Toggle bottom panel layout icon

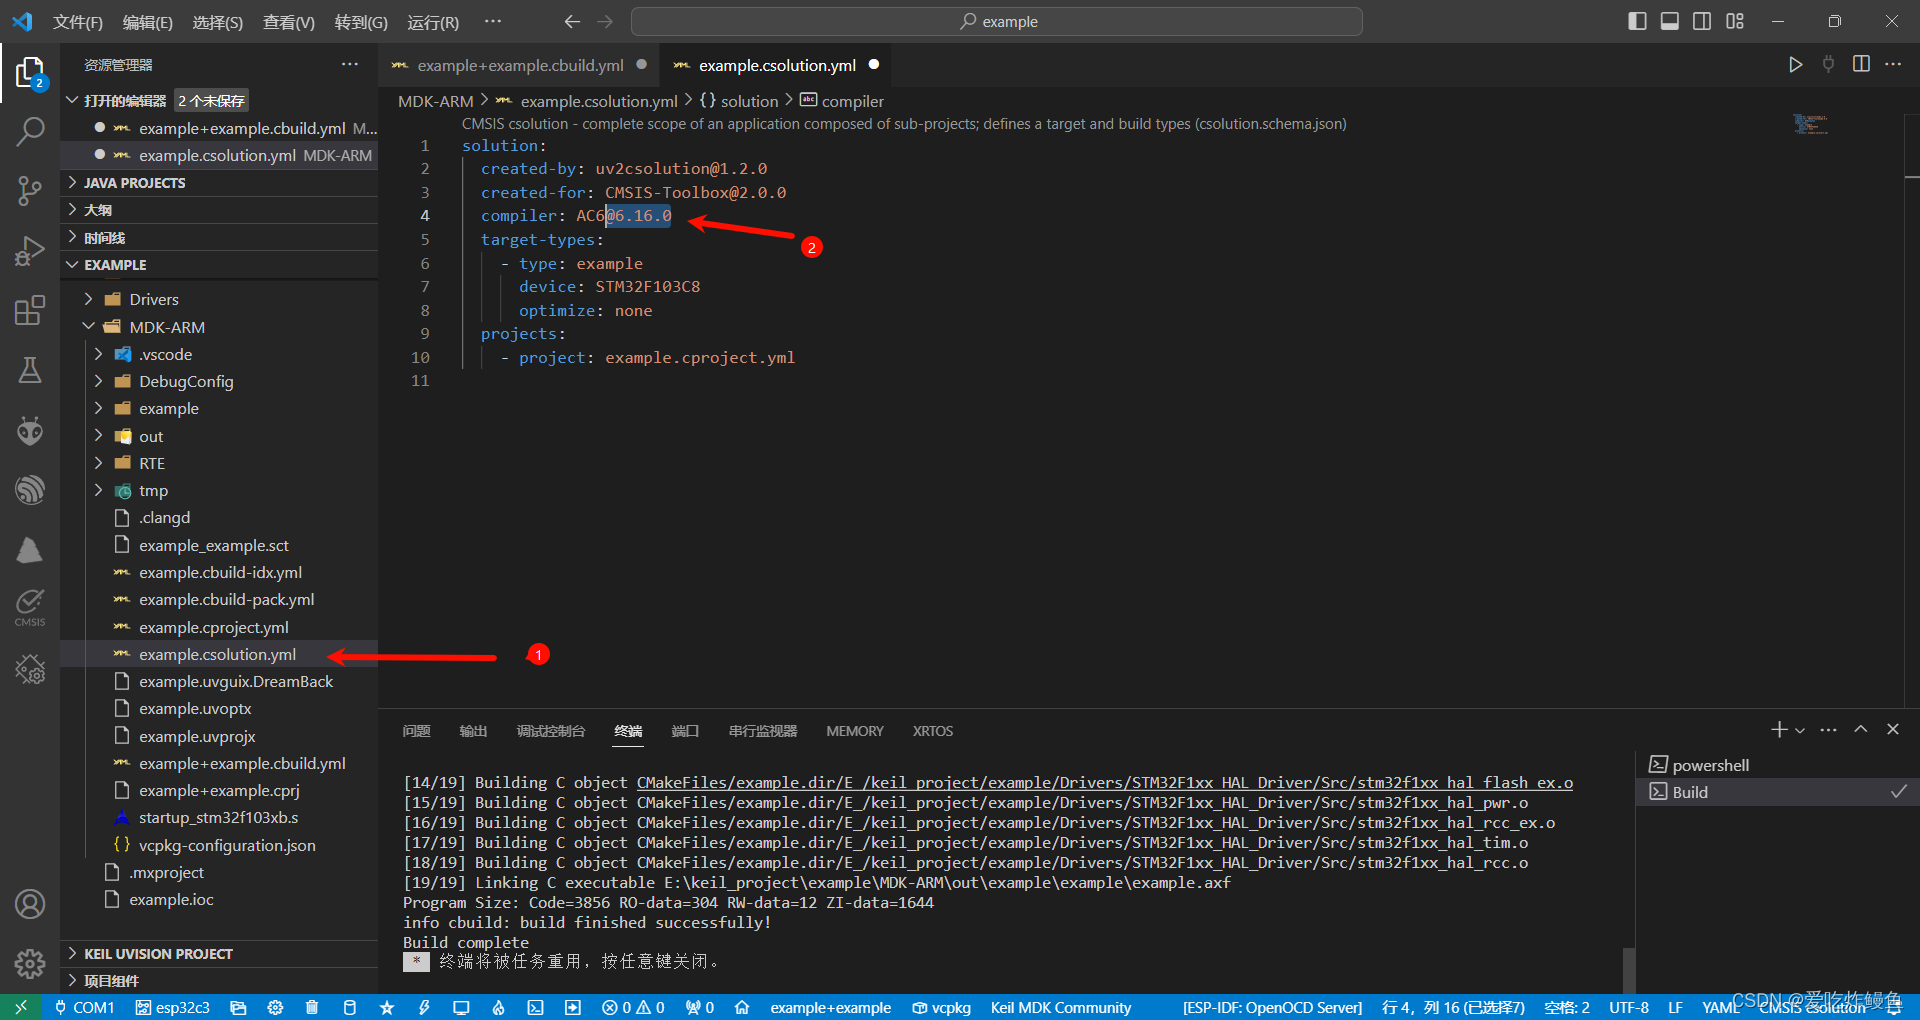click(x=1669, y=21)
